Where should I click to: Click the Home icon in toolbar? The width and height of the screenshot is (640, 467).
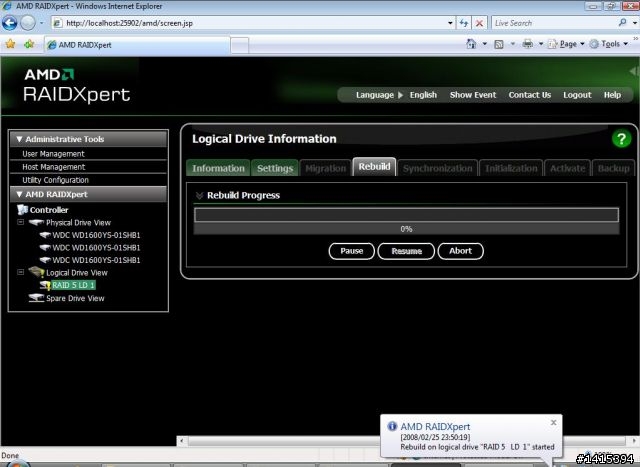[471, 44]
